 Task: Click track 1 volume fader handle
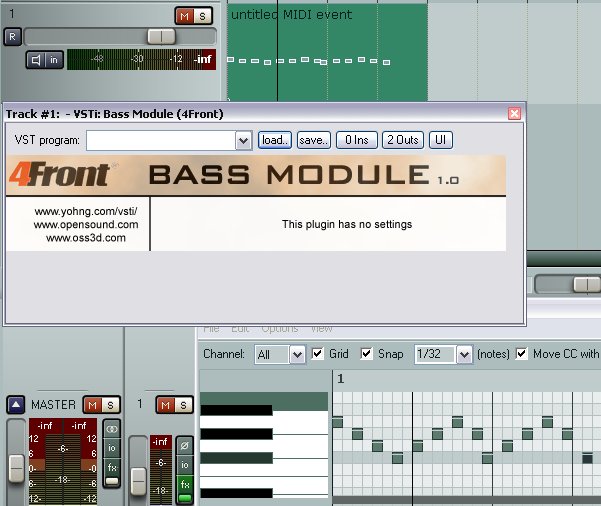[161, 37]
